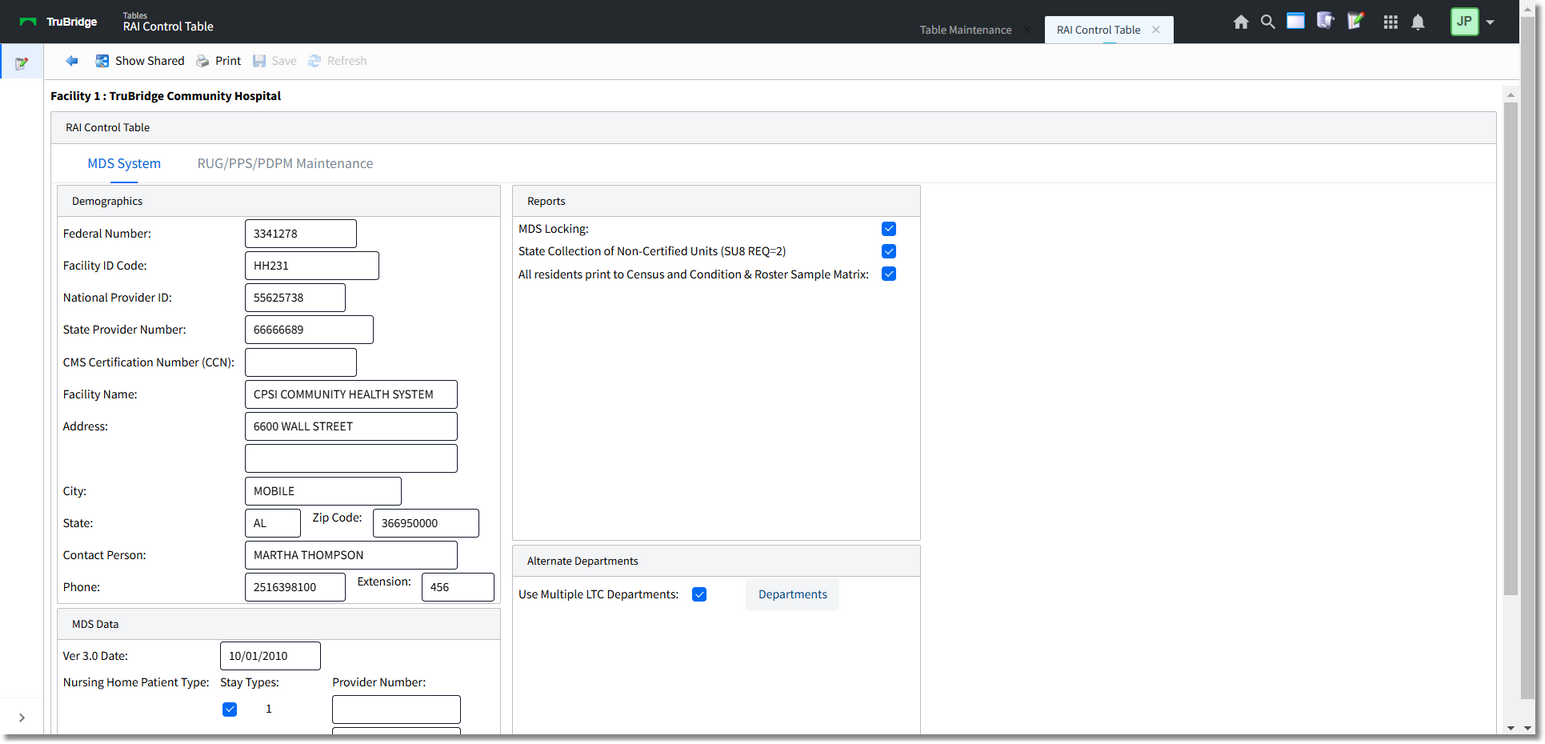Screen dimensions: 1545x744
Task: Click the Facility ID Code field
Action: [312, 266]
